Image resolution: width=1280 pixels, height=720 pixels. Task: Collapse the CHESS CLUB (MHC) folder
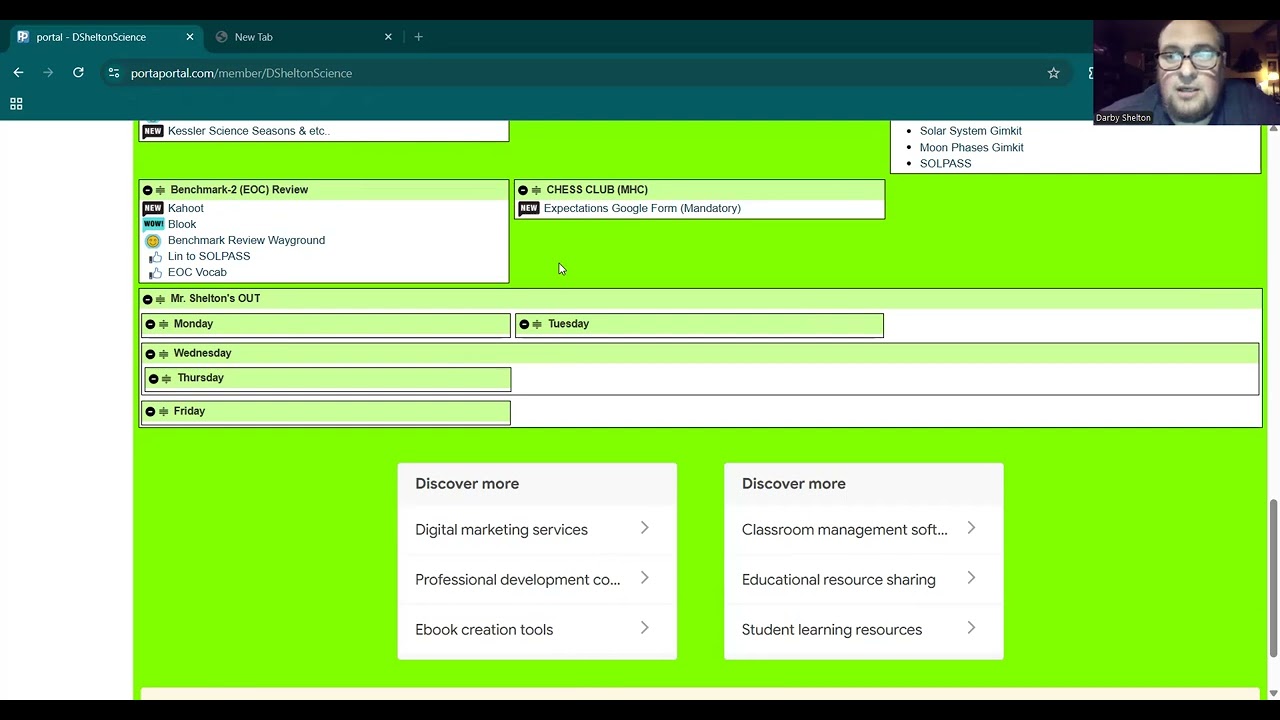point(523,190)
